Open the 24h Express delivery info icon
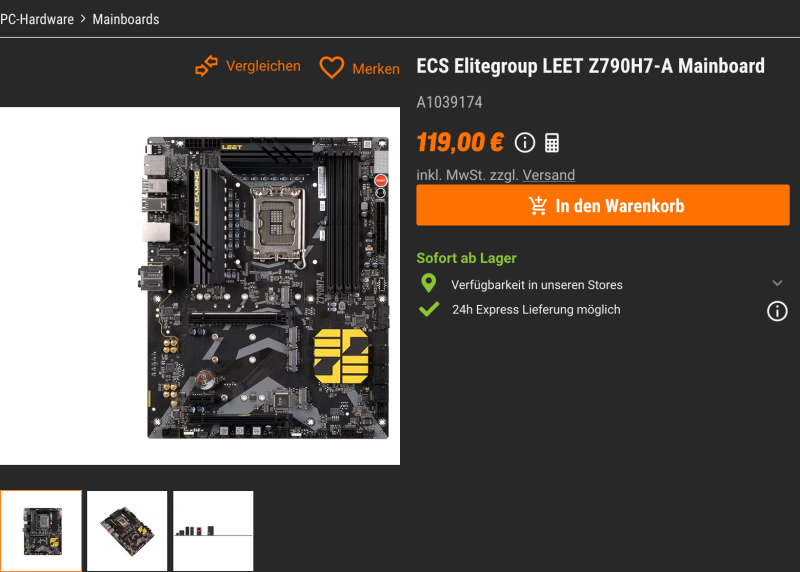 (x=777, y=311)
